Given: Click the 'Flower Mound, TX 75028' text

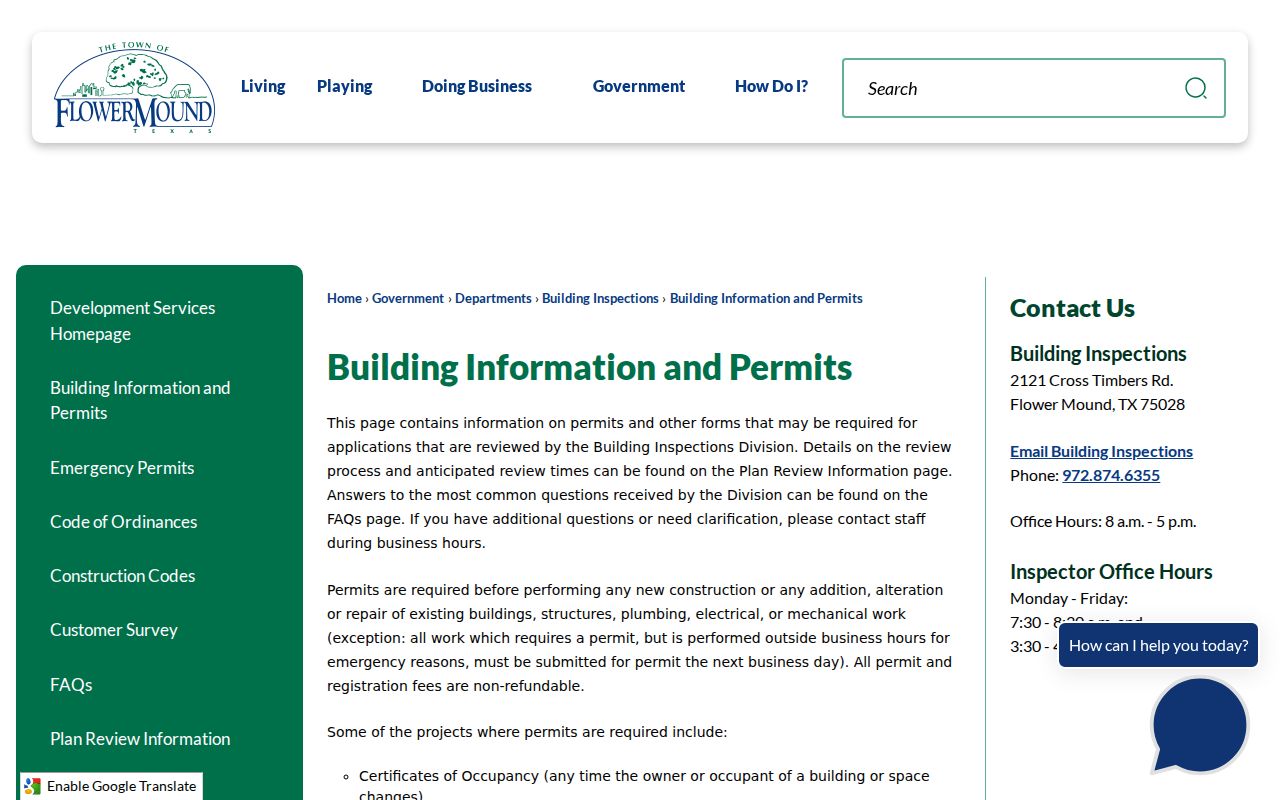Looking at the screenshot, I should pos(1097,404).
